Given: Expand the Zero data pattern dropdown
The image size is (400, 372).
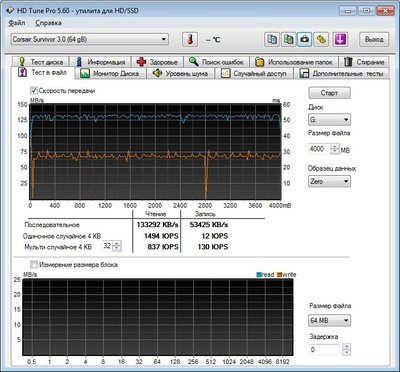Looking at the screenshot, I should [x=329, y=181].
